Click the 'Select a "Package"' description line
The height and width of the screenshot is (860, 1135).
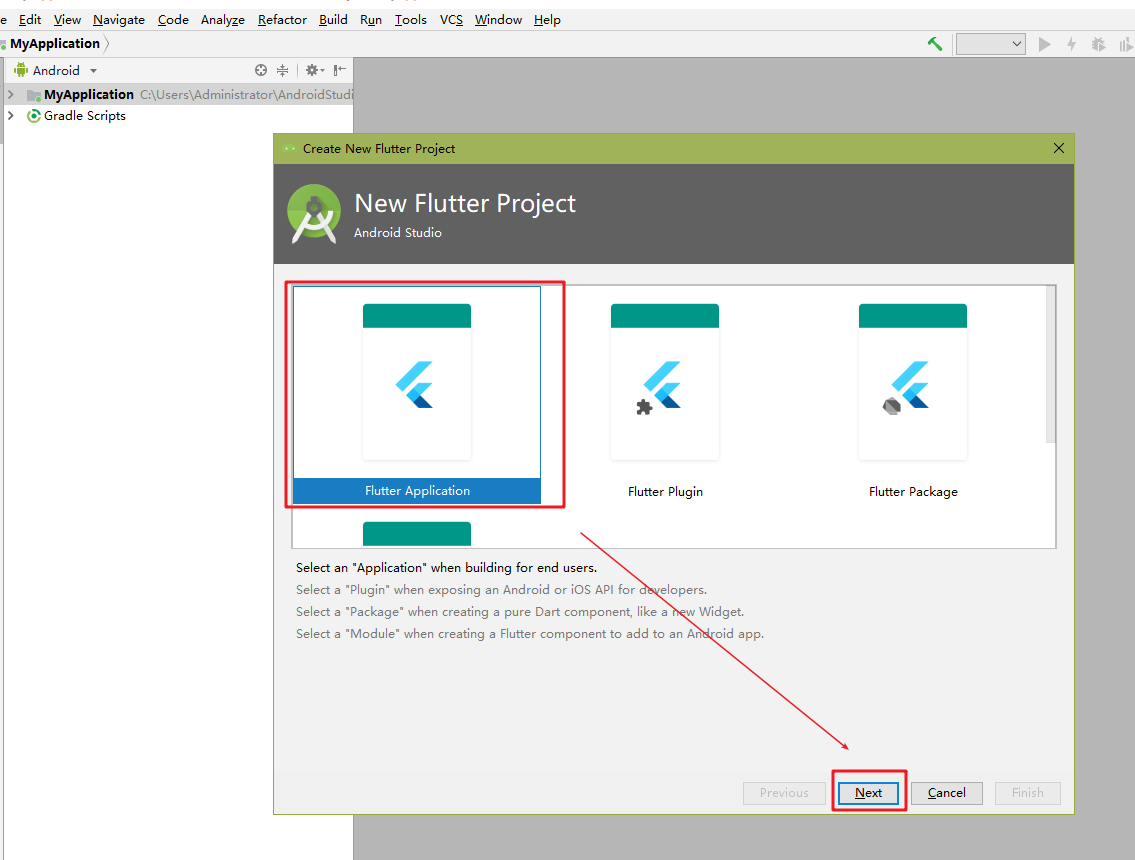[x=520, y=612]
